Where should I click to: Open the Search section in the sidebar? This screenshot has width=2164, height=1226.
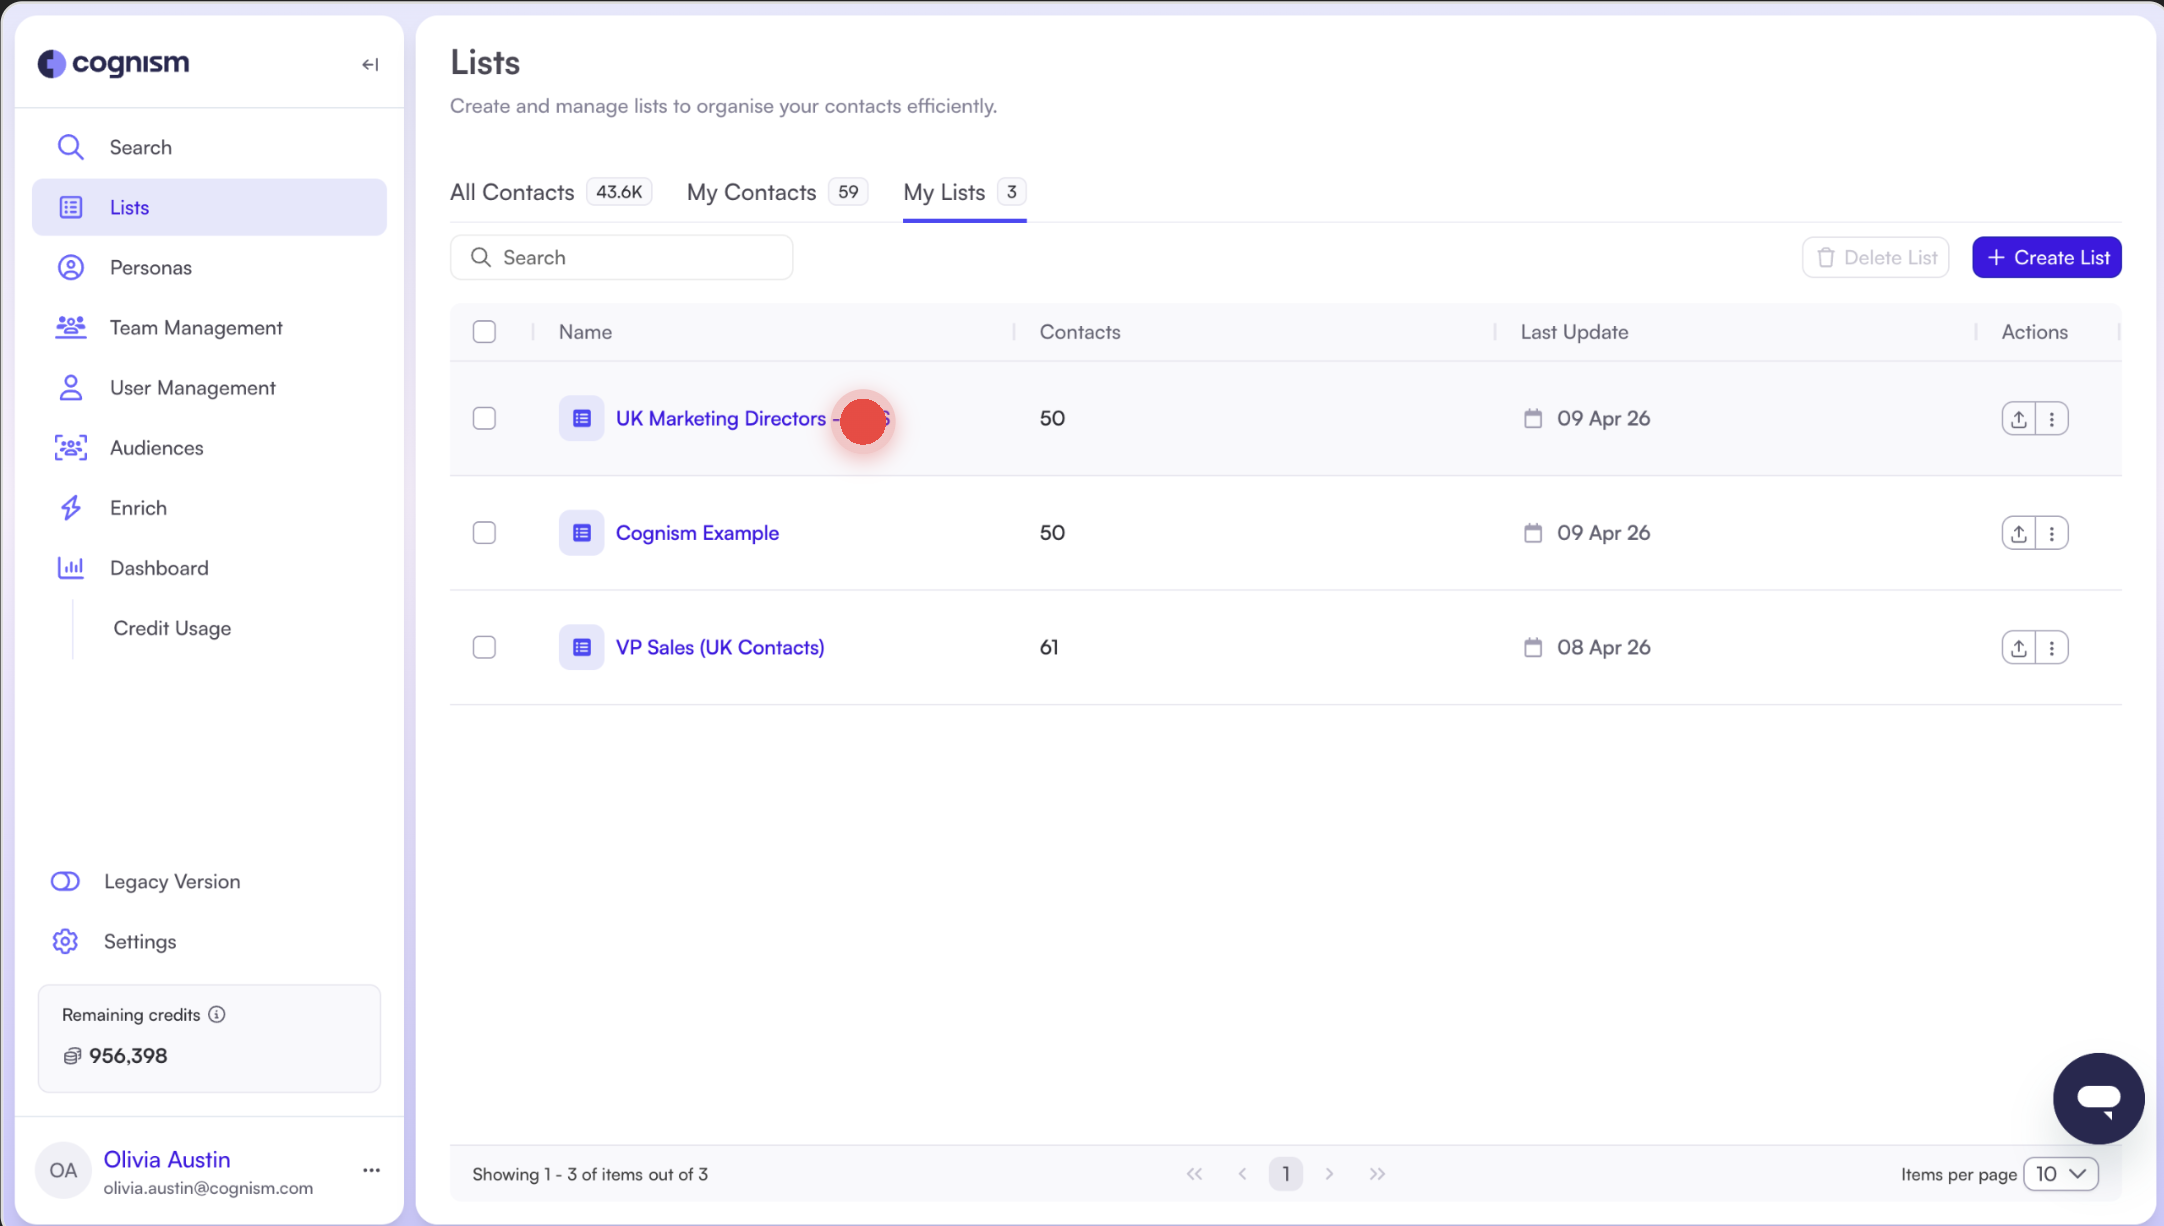[140, 146]
